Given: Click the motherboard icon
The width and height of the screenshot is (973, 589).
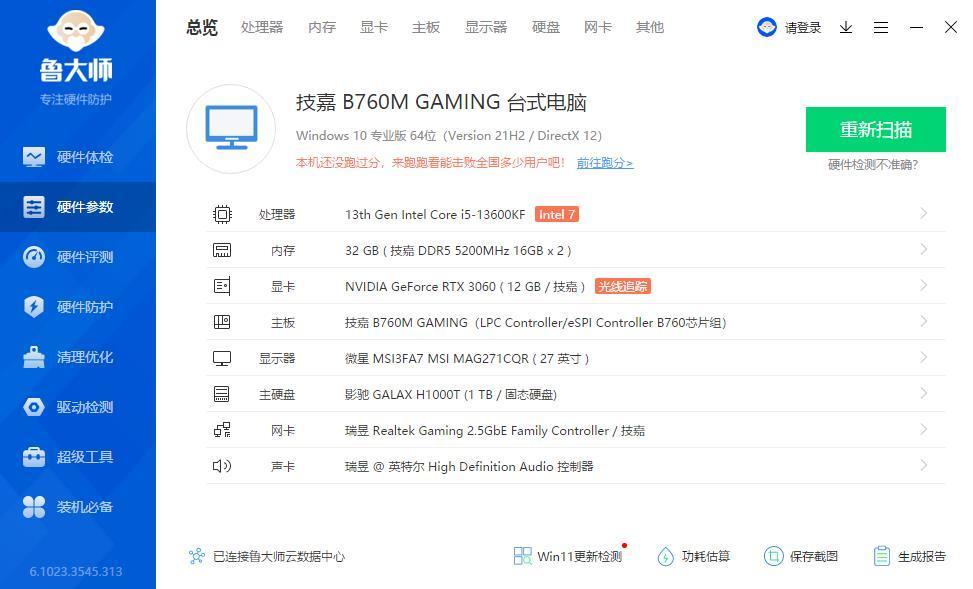Looking at the screenshot, I should click(222, 322).
